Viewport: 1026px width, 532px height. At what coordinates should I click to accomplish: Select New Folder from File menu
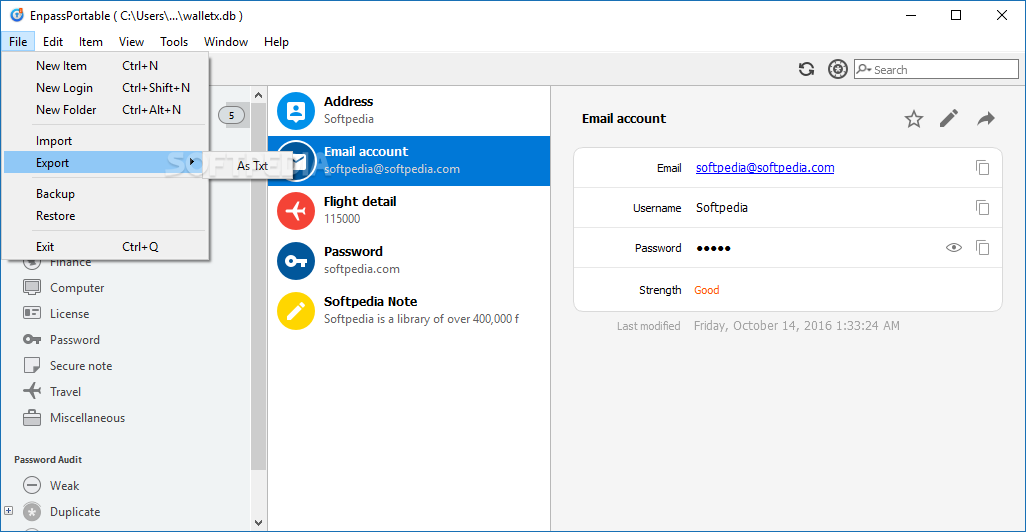106,110
